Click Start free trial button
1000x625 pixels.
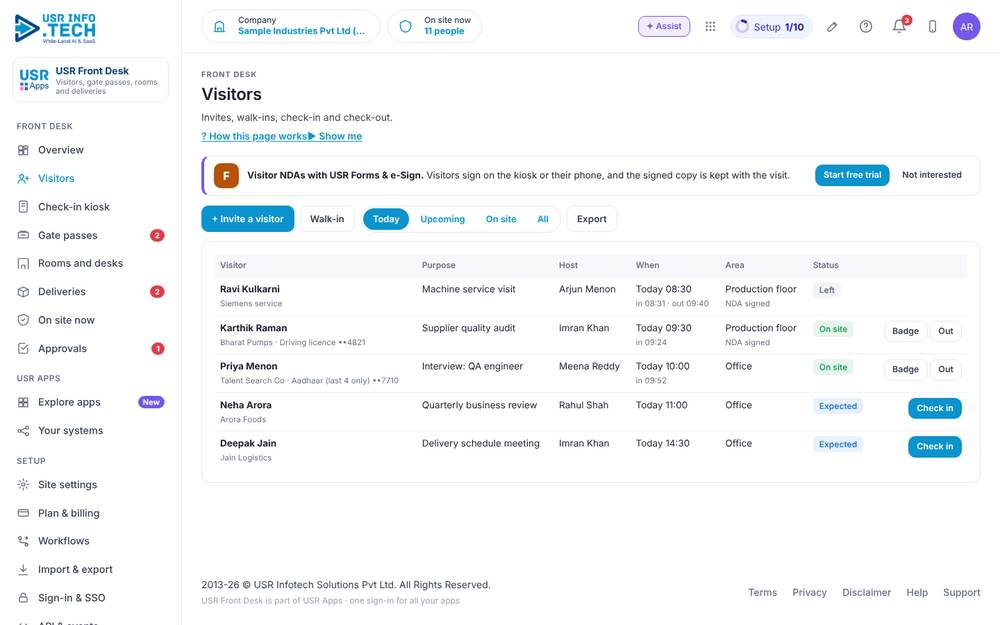[852, 175]
